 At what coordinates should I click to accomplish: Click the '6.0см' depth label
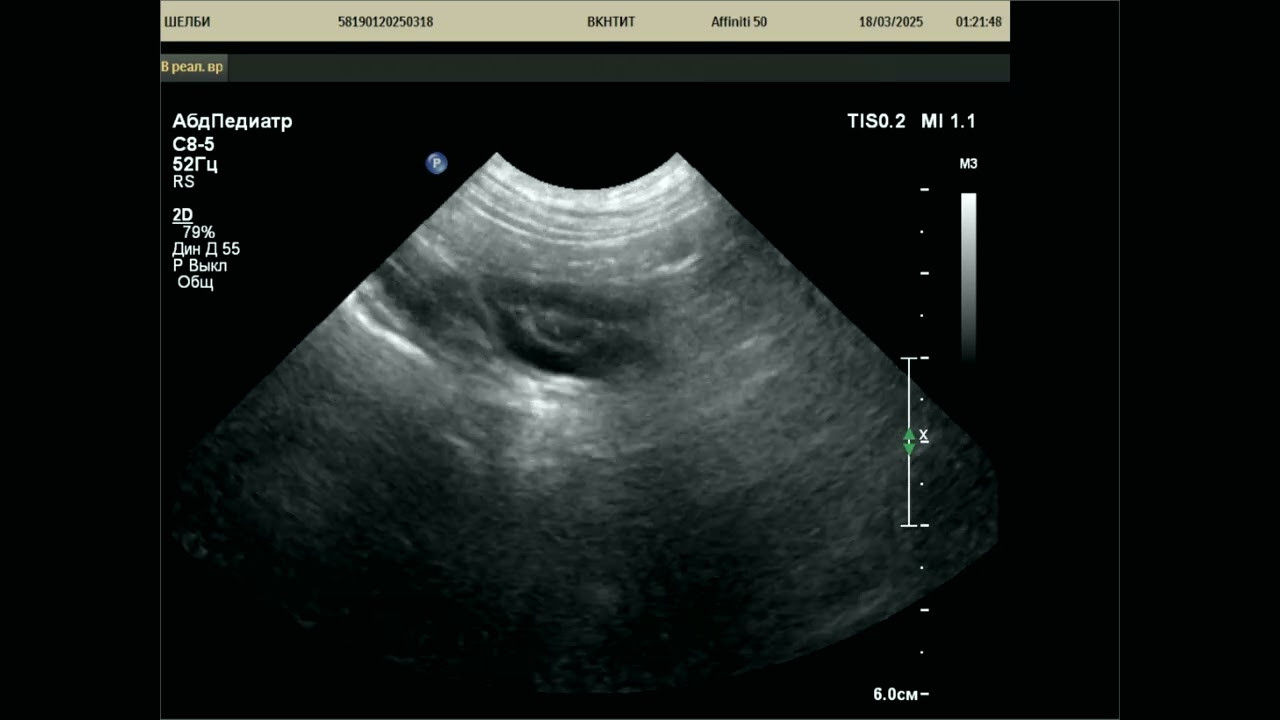point(895,694)
